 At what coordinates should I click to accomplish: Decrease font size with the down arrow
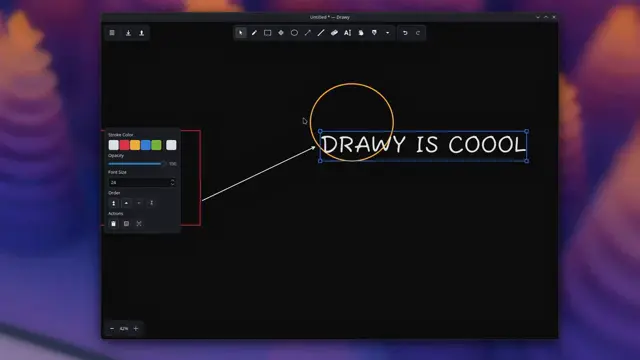click(173, 184)
